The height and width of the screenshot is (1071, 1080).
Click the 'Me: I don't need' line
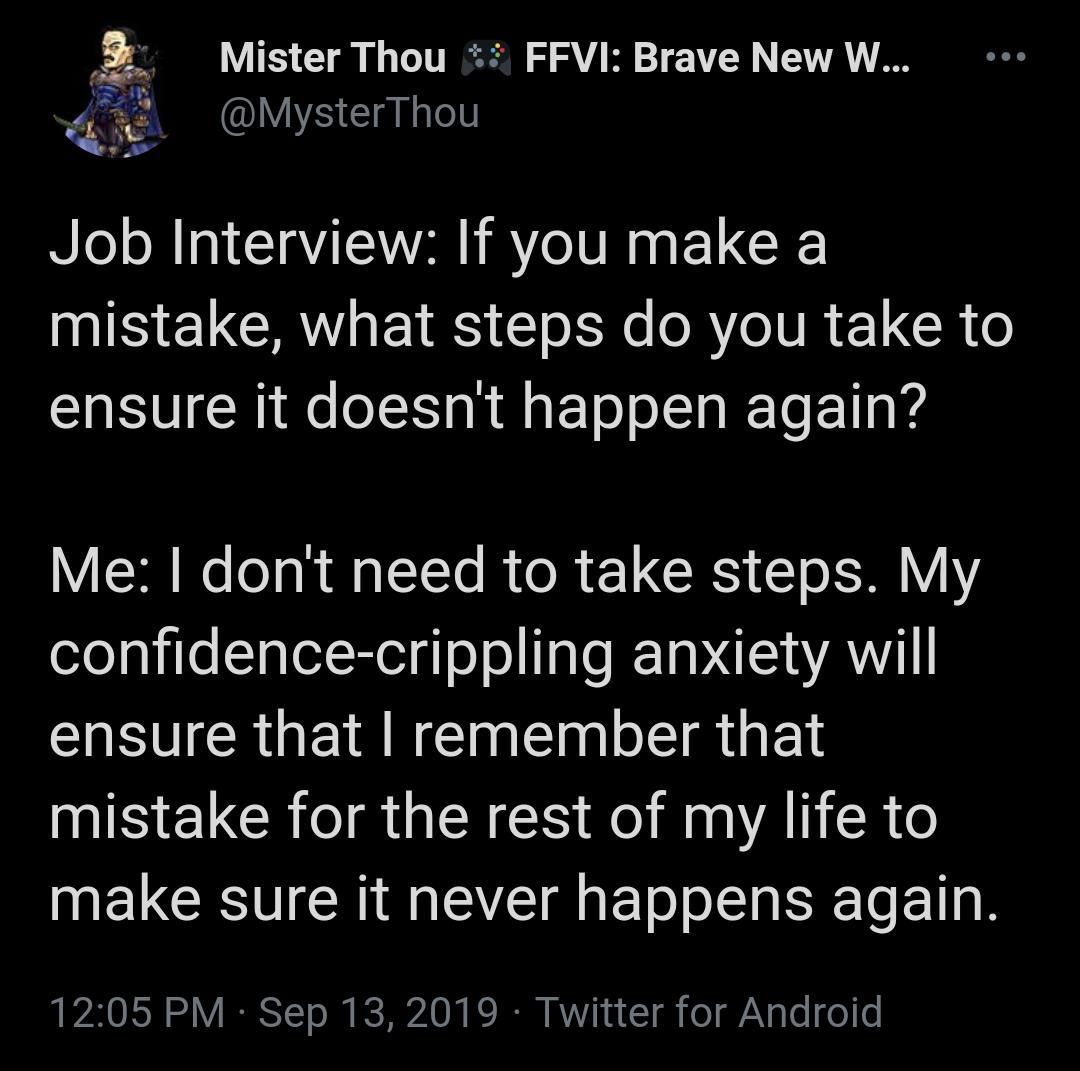pyautogui.click(x=514, y=573)
